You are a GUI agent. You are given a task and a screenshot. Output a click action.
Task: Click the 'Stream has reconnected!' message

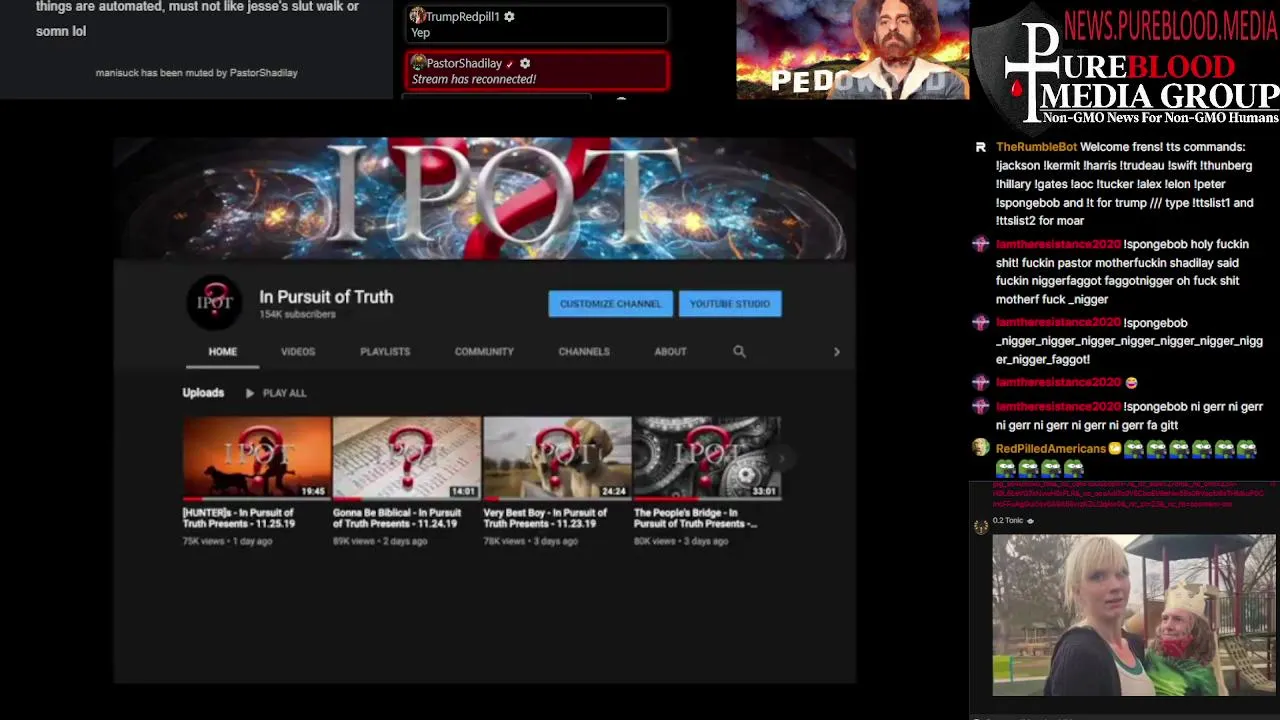tap(474, 80)
